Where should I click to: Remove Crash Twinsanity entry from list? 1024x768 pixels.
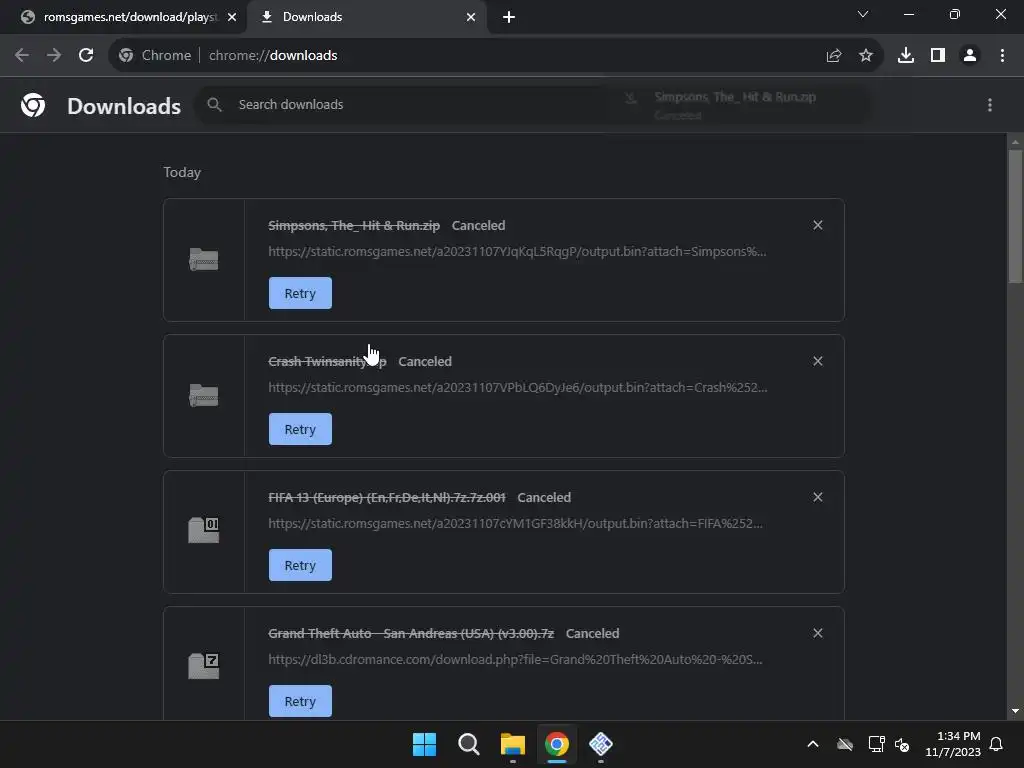[818, 361]
